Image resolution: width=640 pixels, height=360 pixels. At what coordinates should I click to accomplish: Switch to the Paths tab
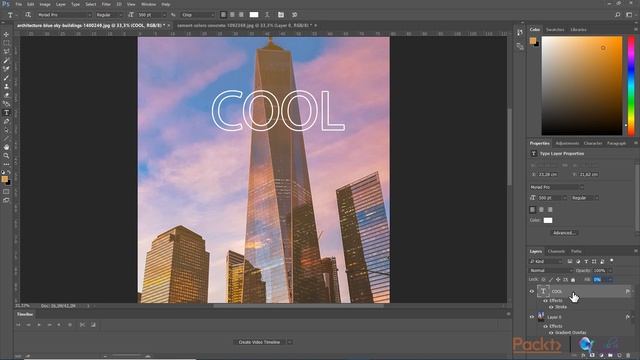click(576, 251)
